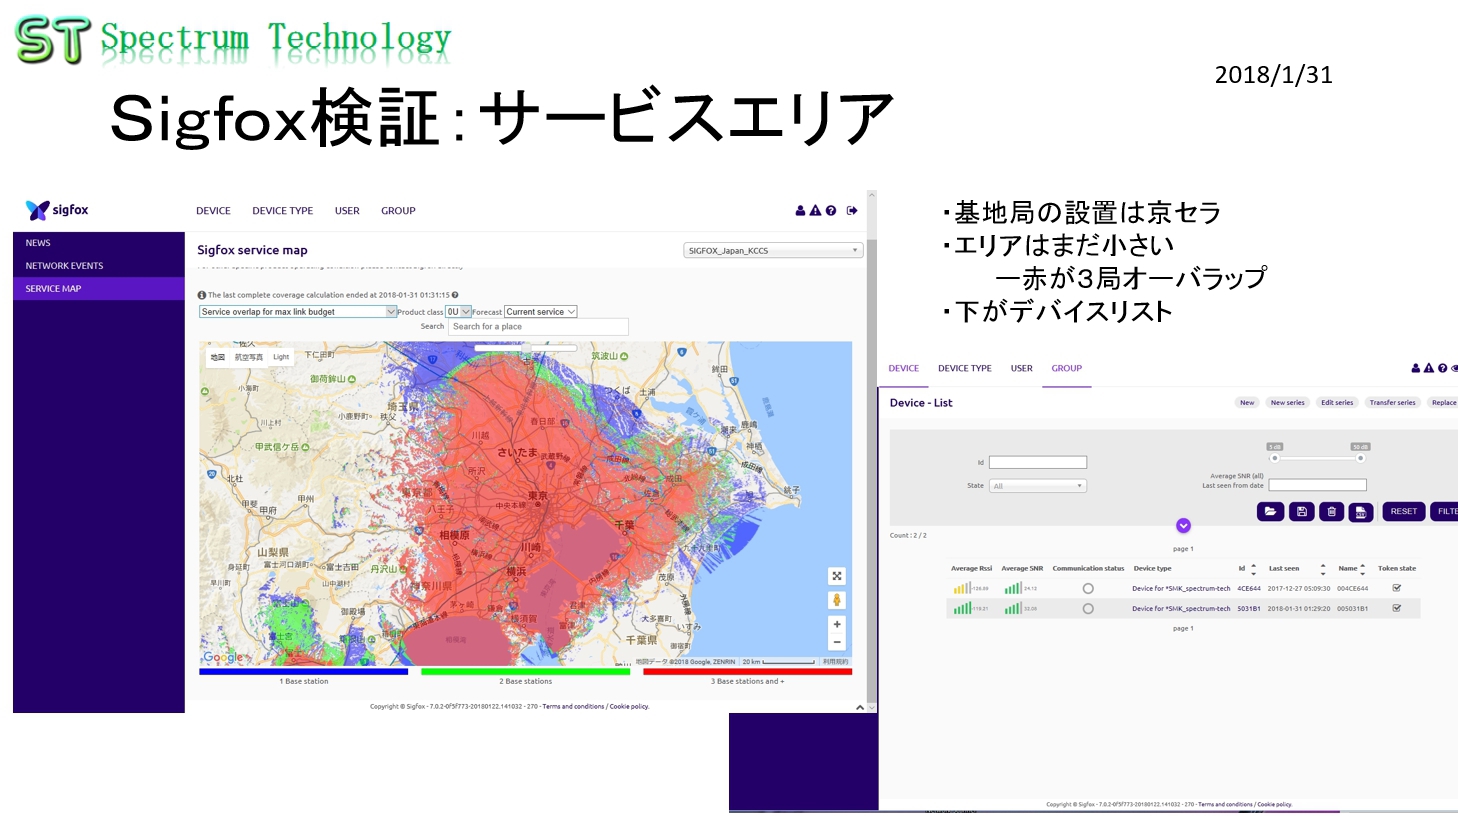Click the scroll-to-top chevron below the map
This screenshot has height=819, width=1458.
click(860, 707)
